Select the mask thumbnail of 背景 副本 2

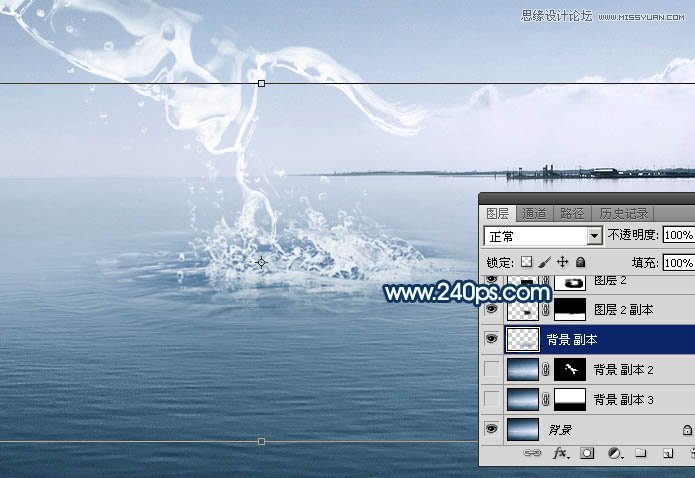pyautogui.click(x=569, y=370)
